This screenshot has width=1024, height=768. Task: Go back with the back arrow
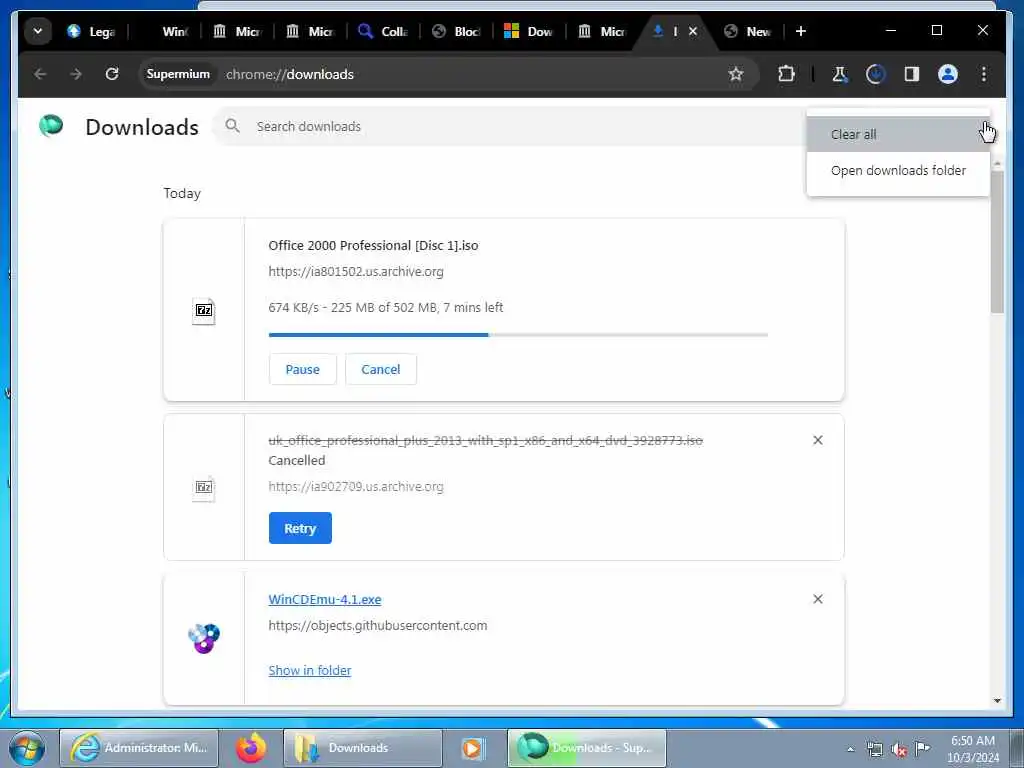[x=40, y=74]
